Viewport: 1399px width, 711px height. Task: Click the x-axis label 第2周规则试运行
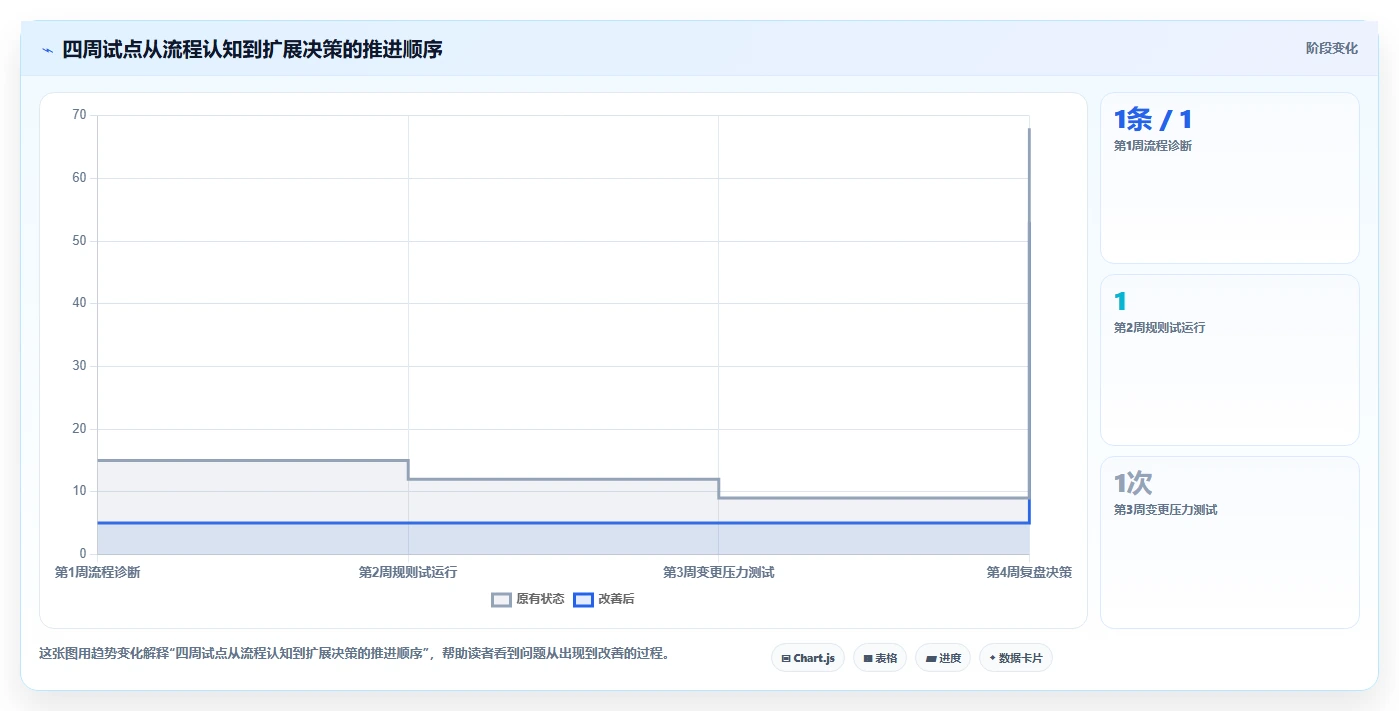pos(408,573)
